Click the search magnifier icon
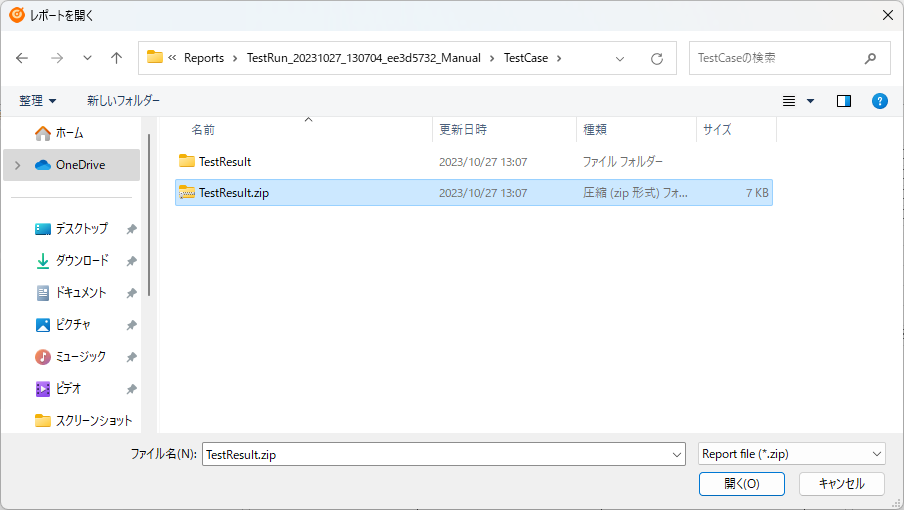This screenshot has width=904, height=510. pos(871,58)
